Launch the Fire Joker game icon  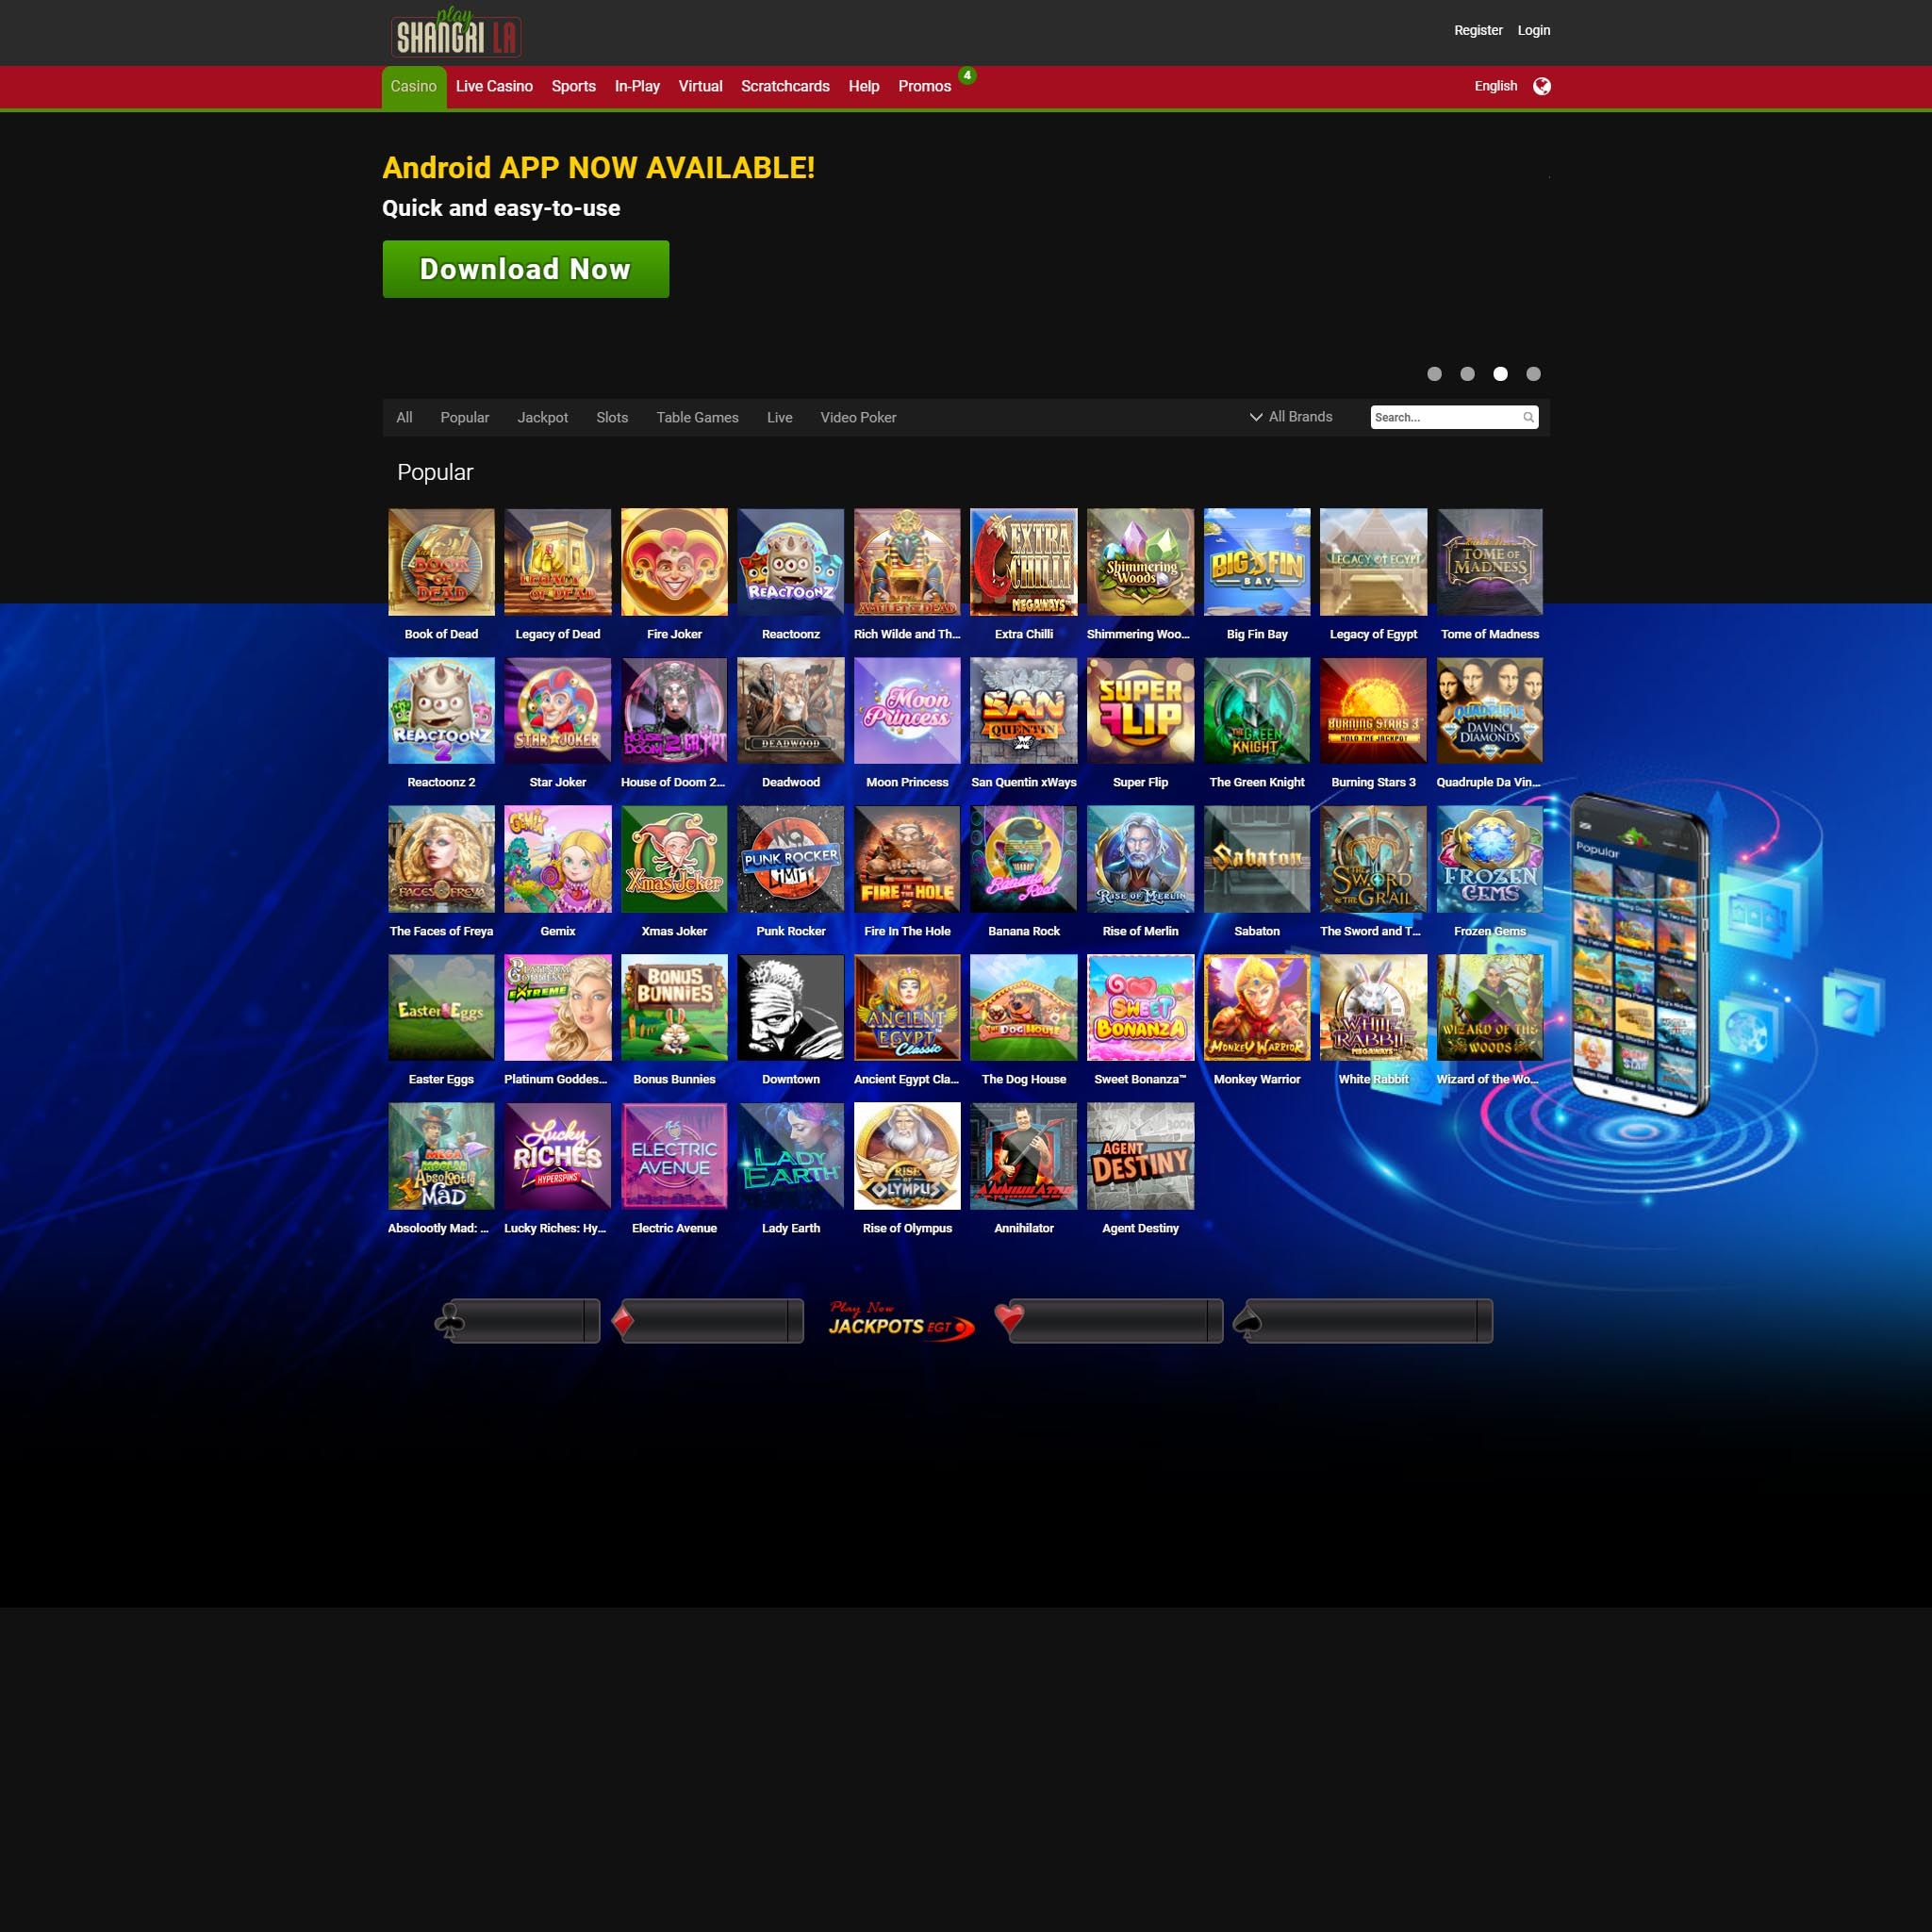(x=673, y=561)
